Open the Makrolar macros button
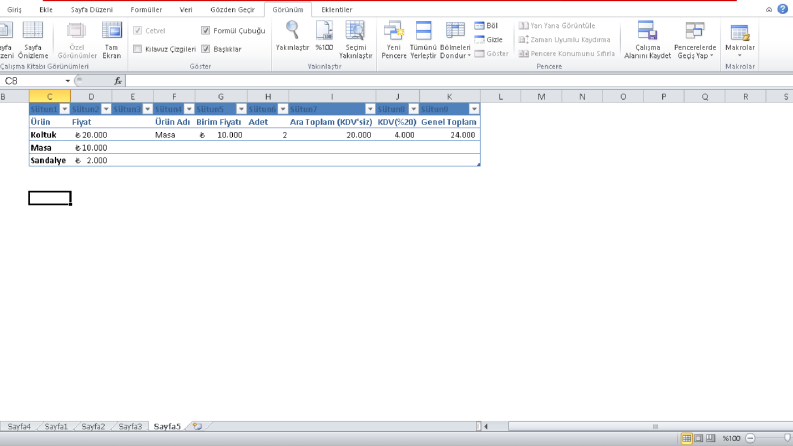The width and height of the screenshot is (793, 446). (740, 39)
